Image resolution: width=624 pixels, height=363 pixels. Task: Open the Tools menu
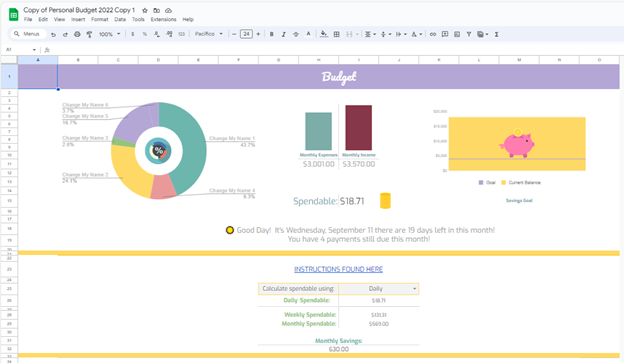[x=138, y=20]
